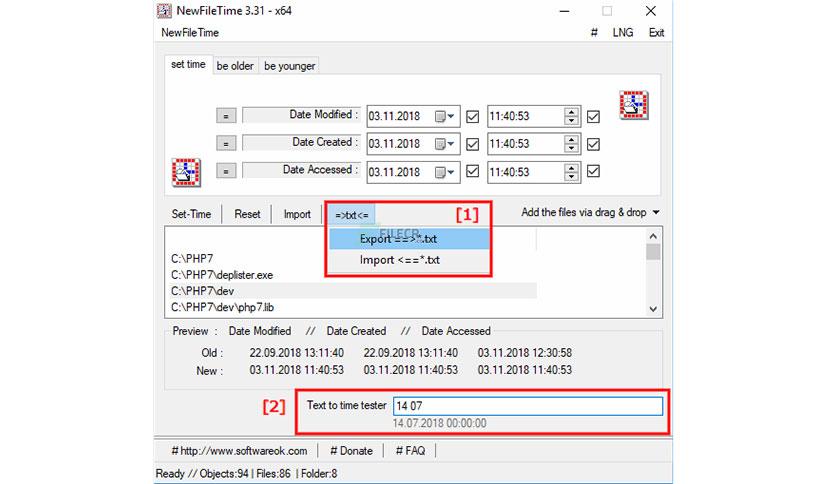Toggle the Date Modified date checkbox
The height and width of the screenshot is (484, 836).
coord(472,116)
